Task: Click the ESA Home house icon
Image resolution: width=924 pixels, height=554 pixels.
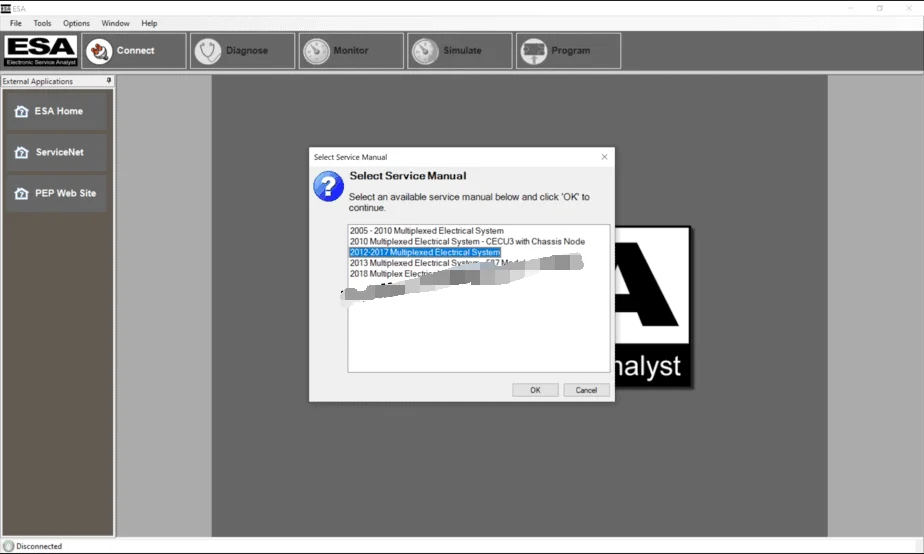Action: click(21, 111)
